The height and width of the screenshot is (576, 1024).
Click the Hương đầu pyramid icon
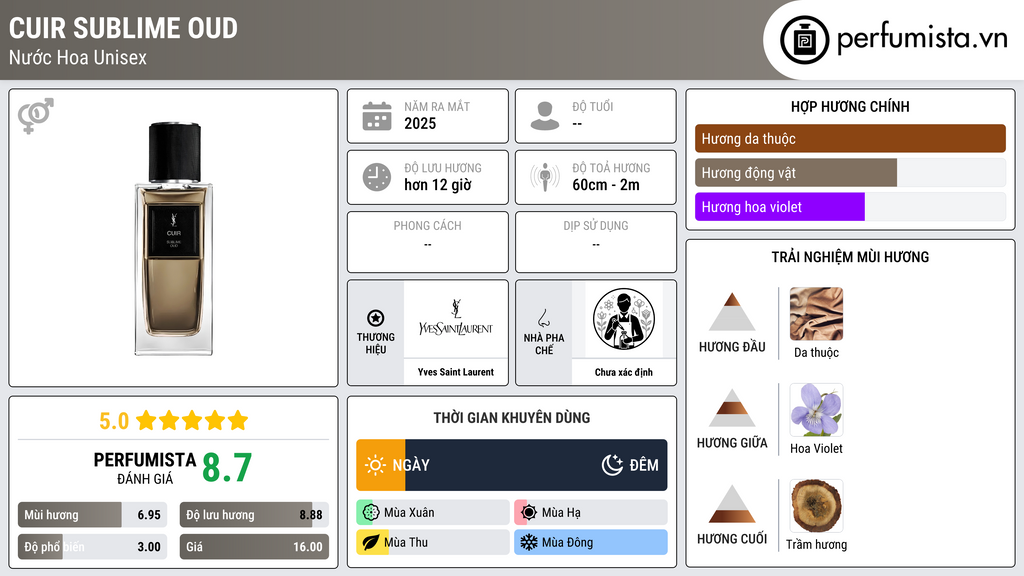pos(732,312)
